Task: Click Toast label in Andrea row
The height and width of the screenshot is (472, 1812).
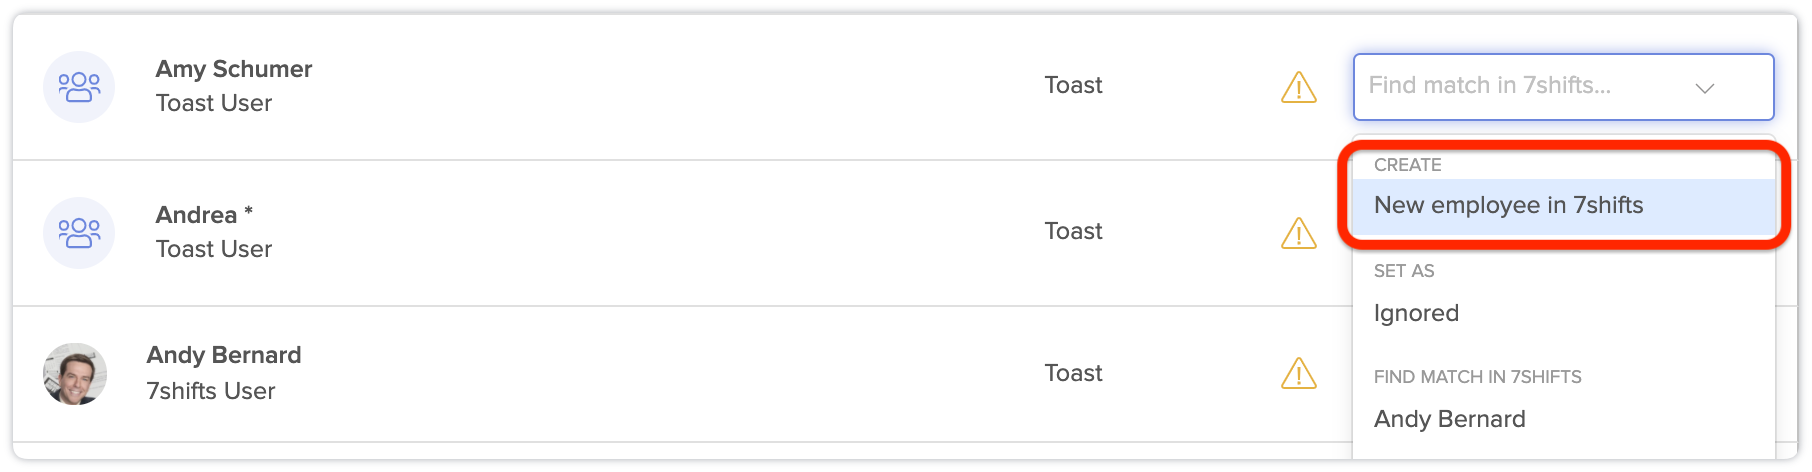Action: click(x=1073, y=231)
